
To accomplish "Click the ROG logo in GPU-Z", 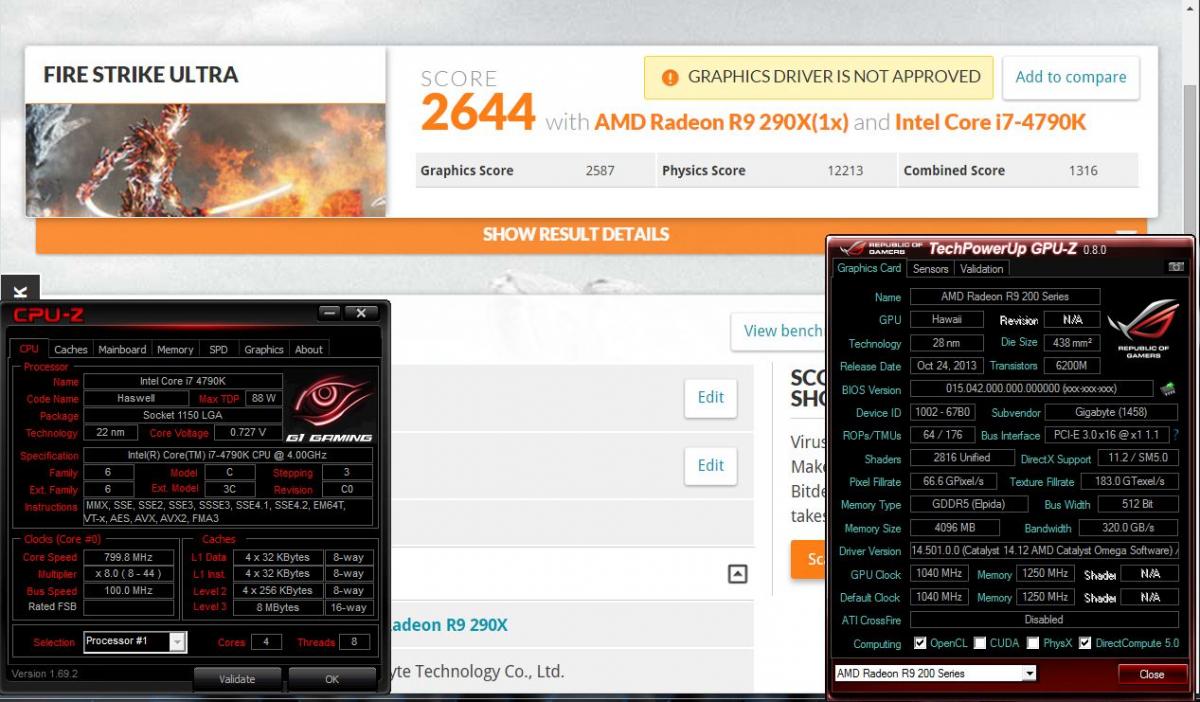I will pyautogui.click(x=1143, y=329).
